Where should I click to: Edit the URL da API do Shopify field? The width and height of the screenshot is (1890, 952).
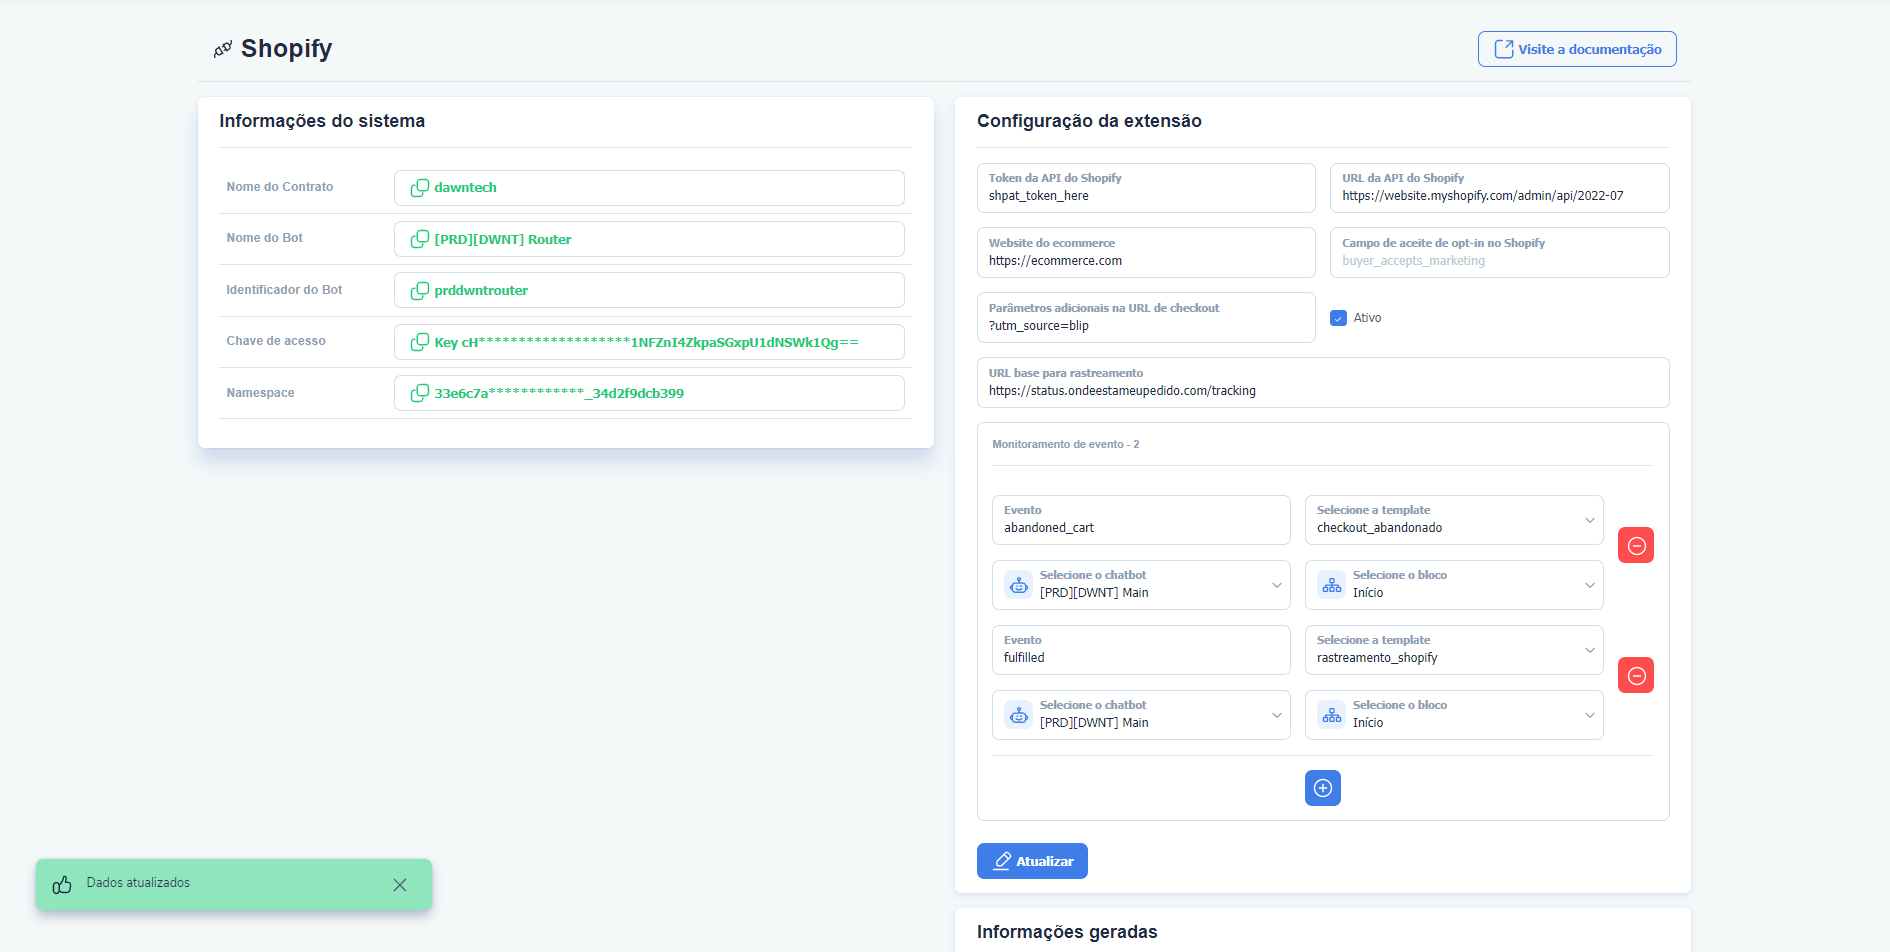tap(1499, 188)
